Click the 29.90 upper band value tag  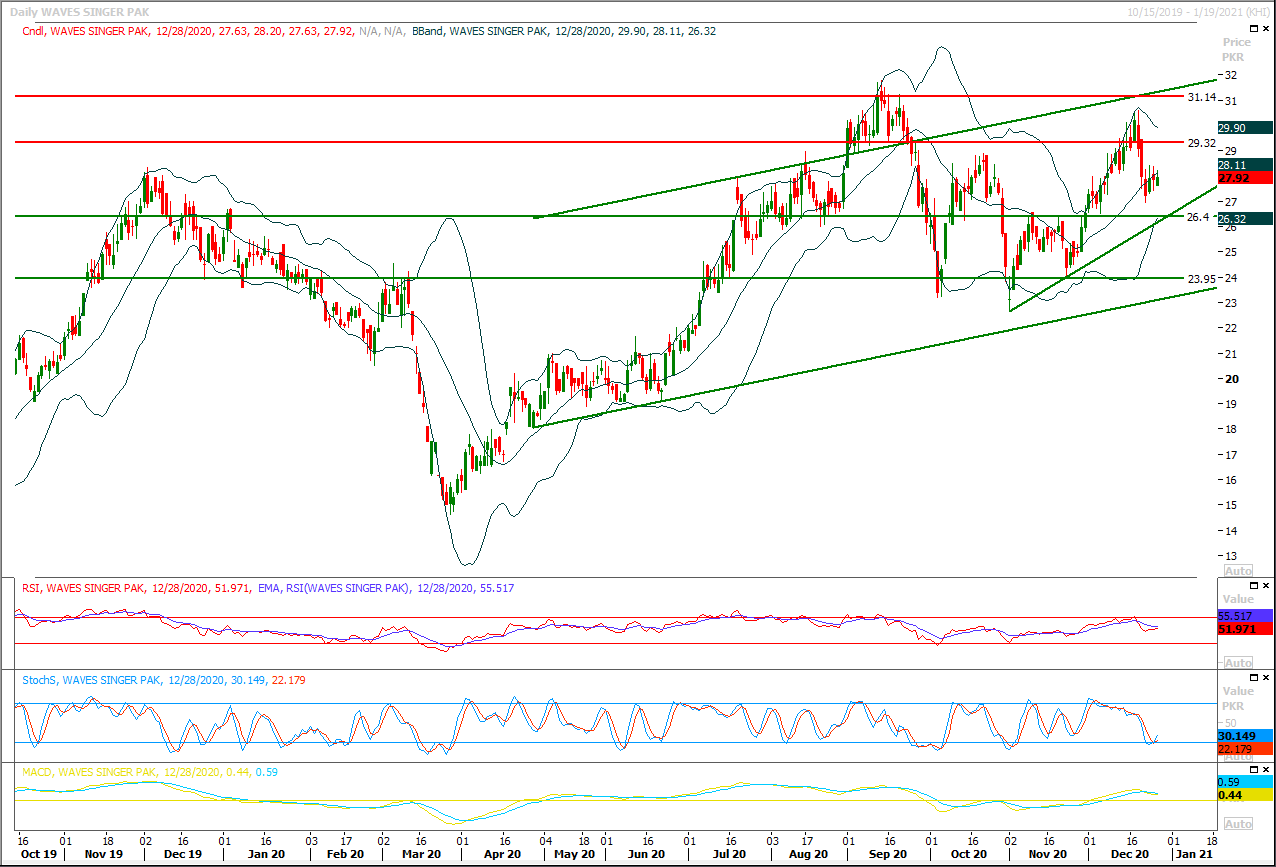pos(1245,128)
